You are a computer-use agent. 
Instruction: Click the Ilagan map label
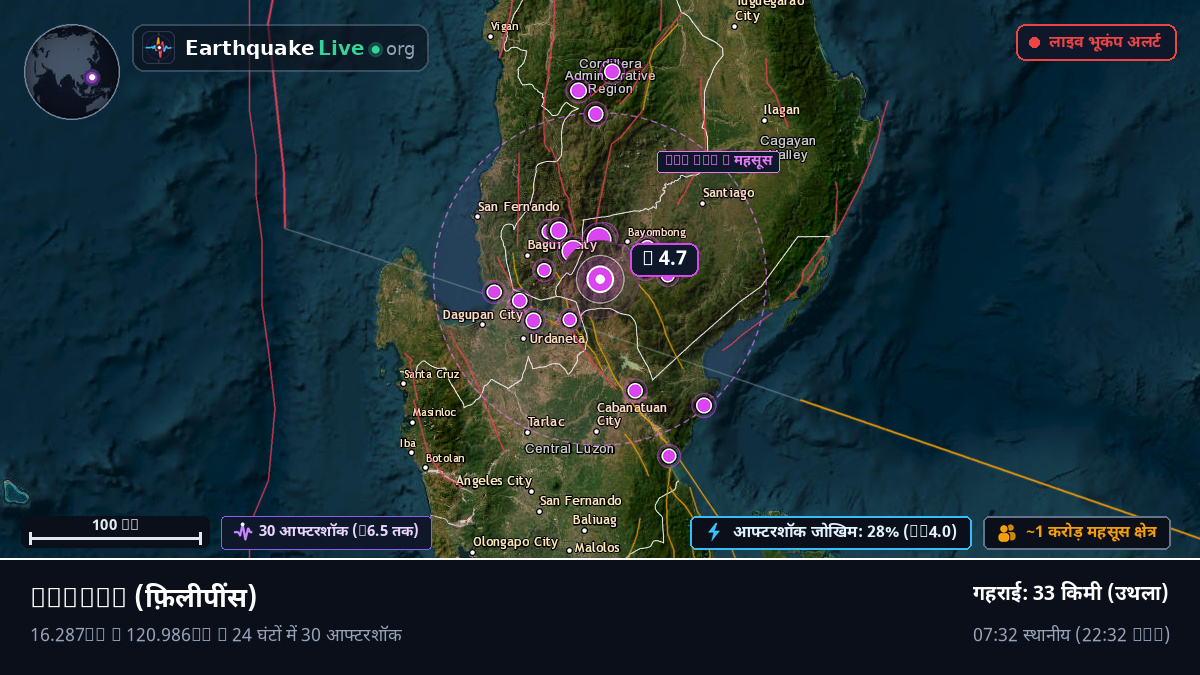pyautogui.click(x=781, y=110)
